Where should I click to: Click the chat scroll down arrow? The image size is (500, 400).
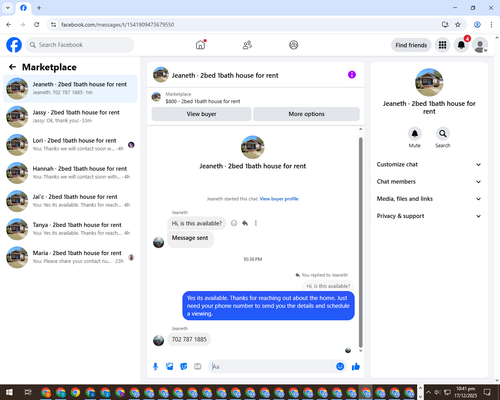pyautogui.click(x=360, y=351)
